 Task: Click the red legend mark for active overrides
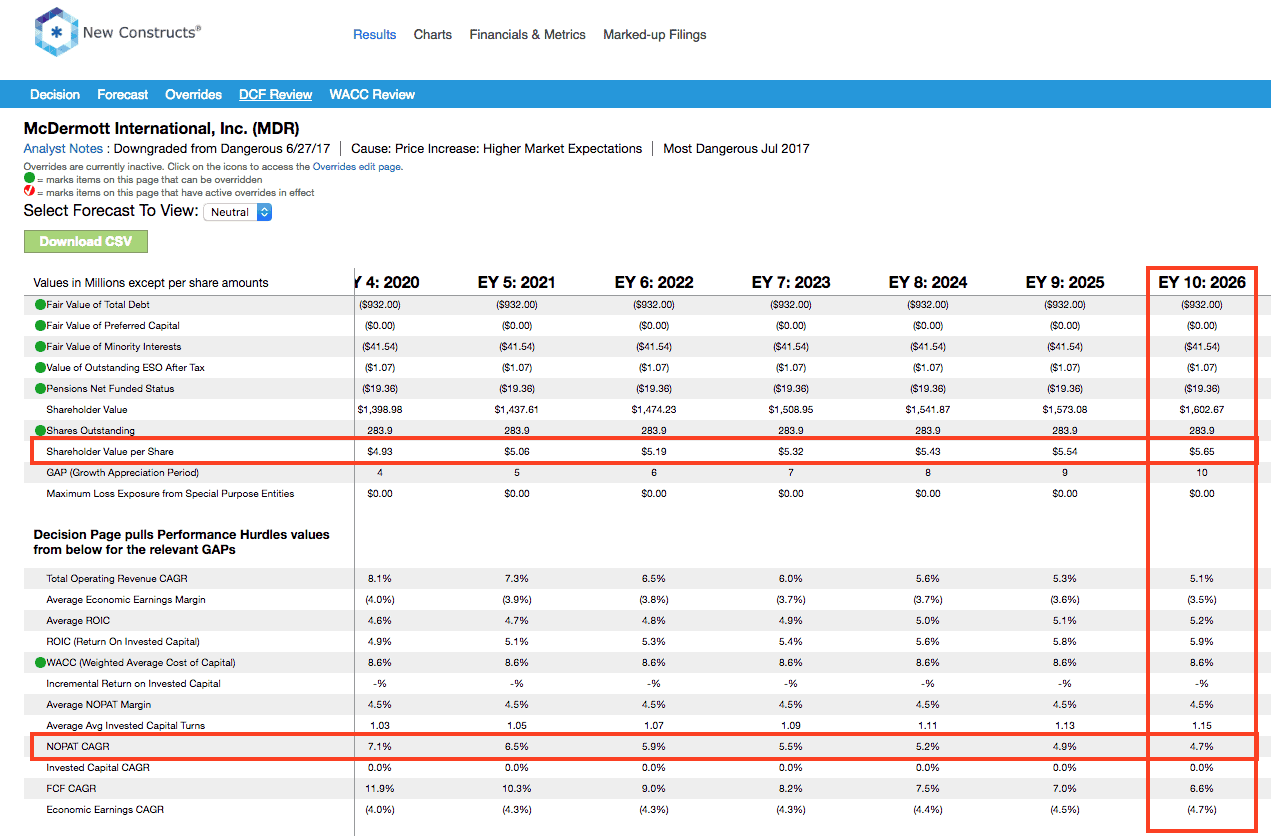29,192
